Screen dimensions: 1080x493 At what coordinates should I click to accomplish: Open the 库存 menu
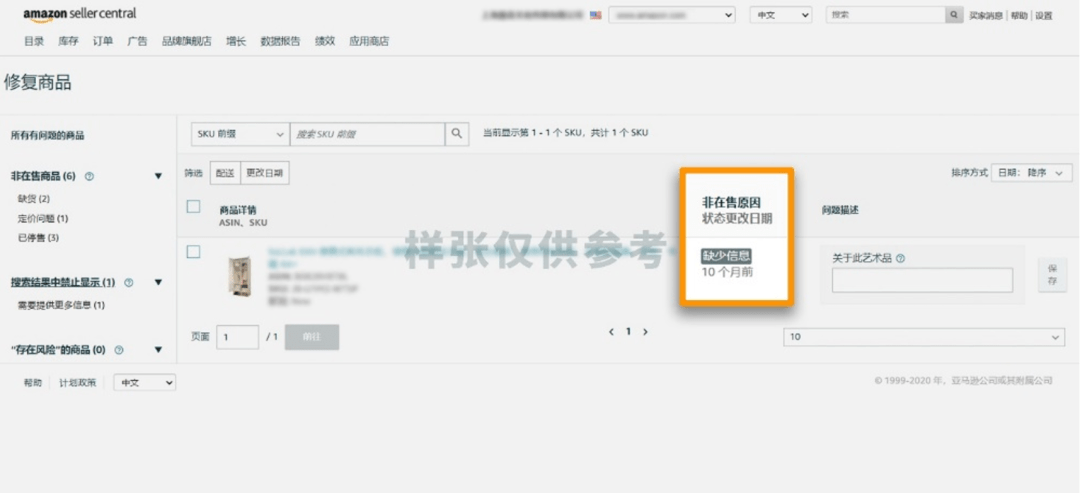(68, 41)
